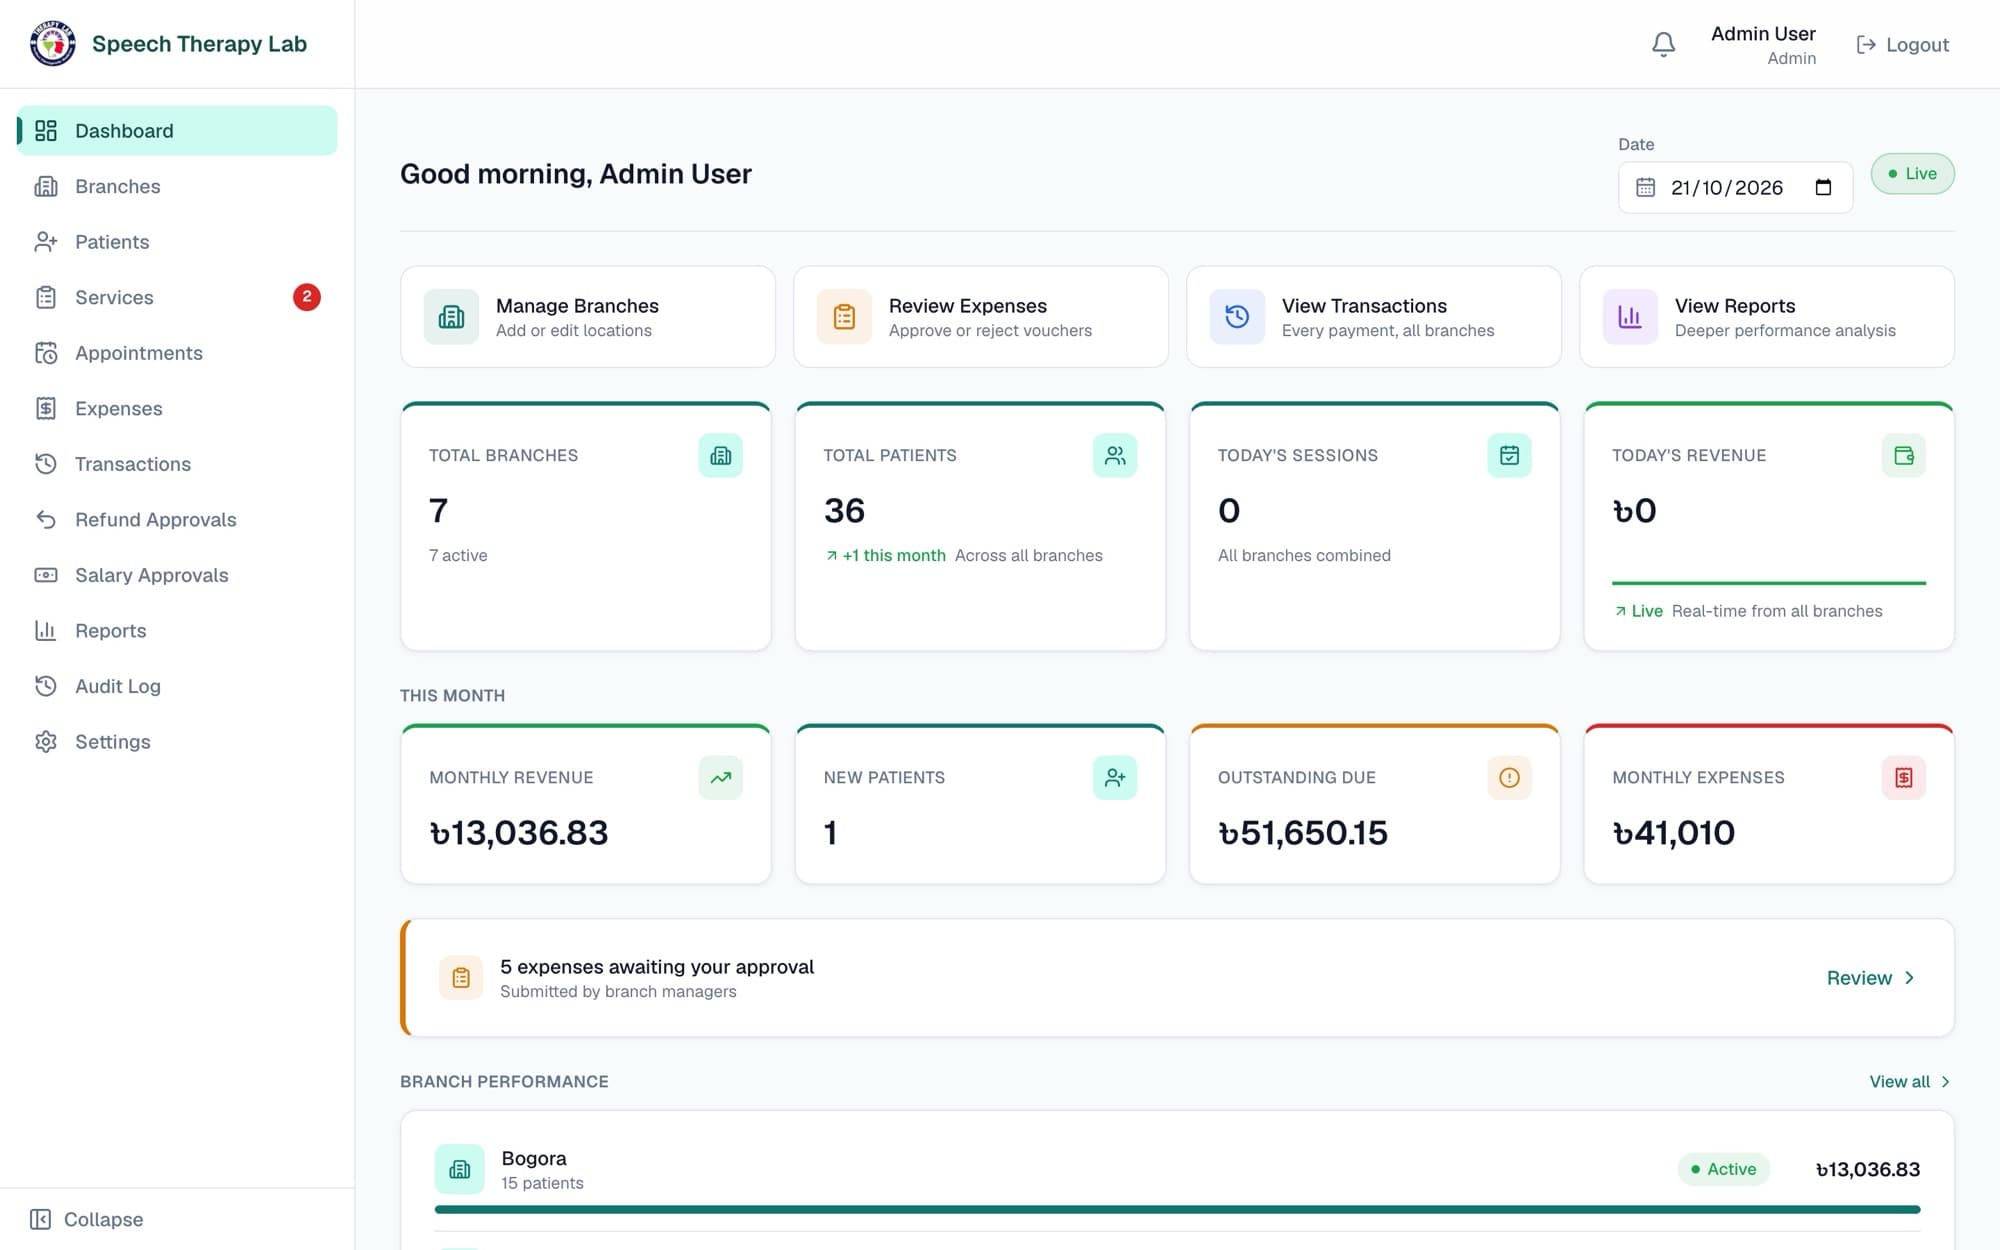The height and width of the screenshot is (1250, 2000).
Task: Open the Patients menu item
Action: coord(177,242)
